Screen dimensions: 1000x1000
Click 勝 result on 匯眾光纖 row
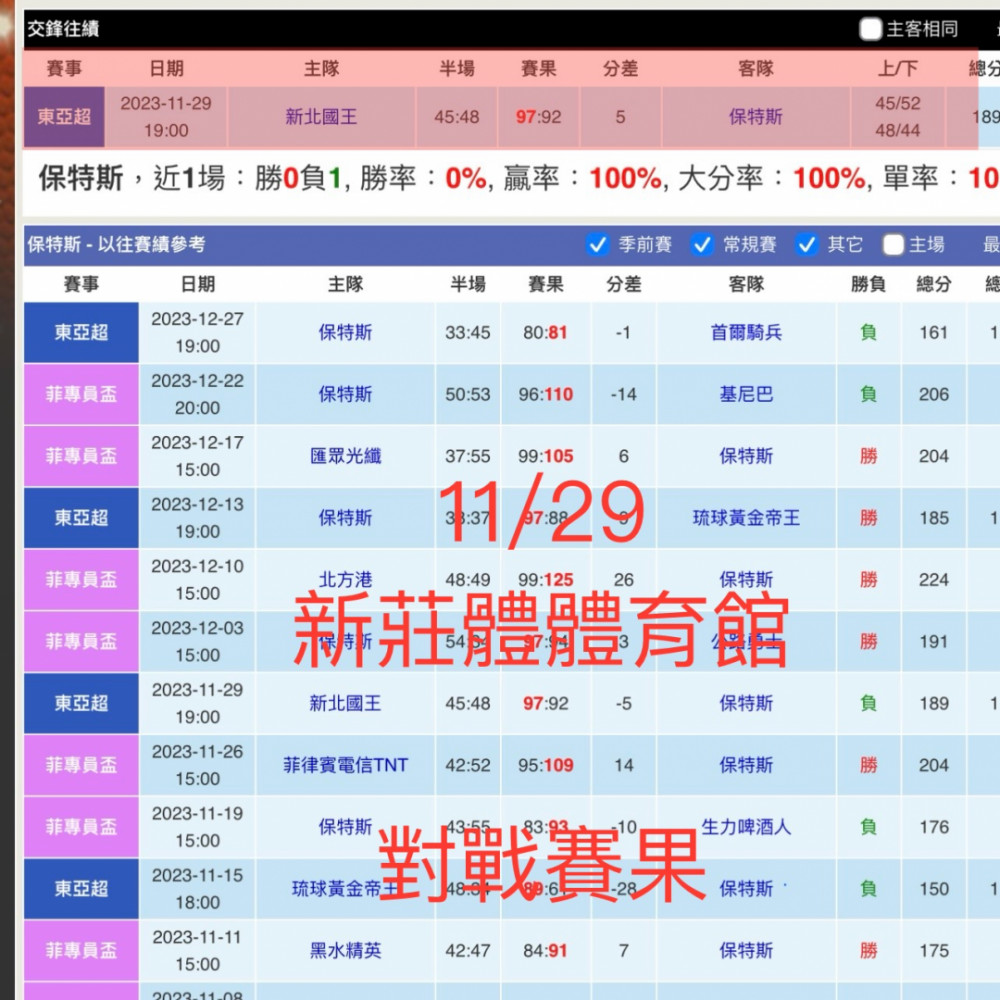869,456
